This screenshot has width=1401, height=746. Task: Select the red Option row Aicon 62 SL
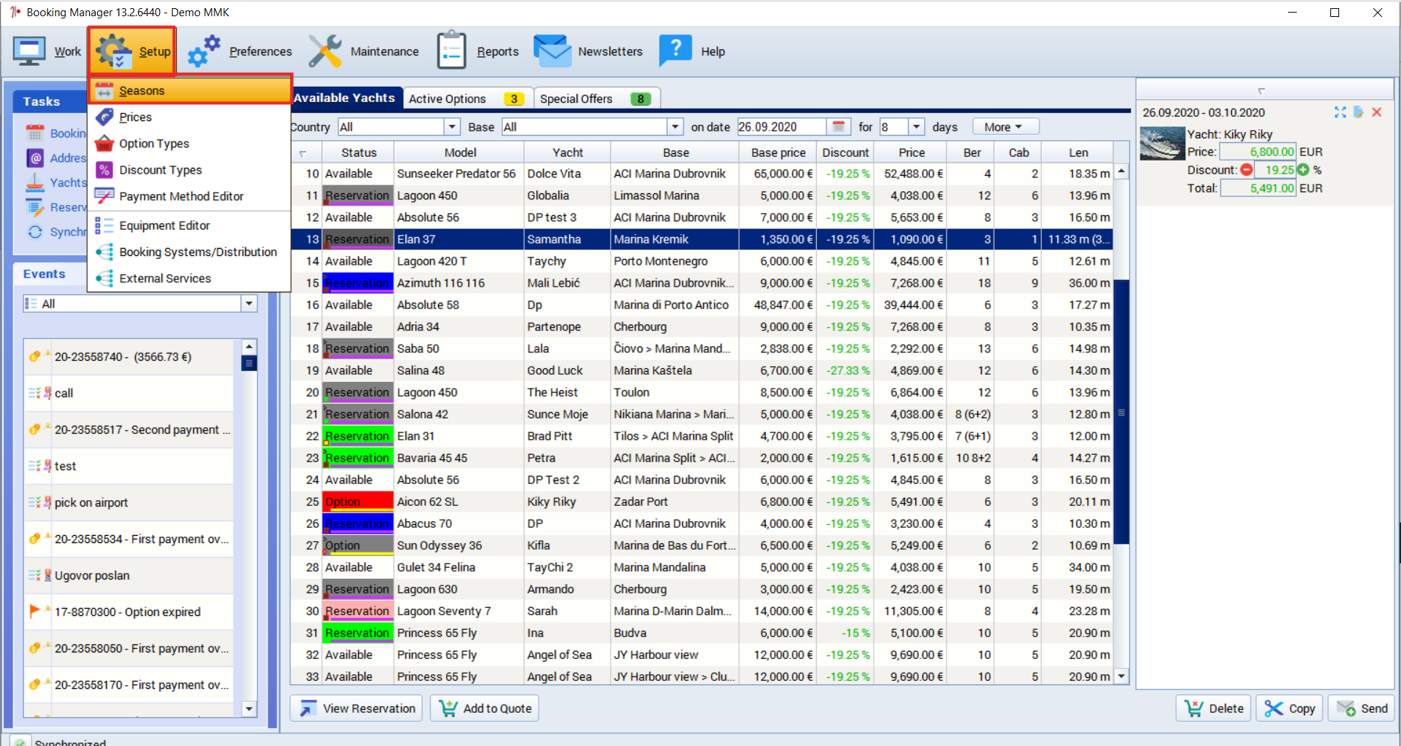702,502
